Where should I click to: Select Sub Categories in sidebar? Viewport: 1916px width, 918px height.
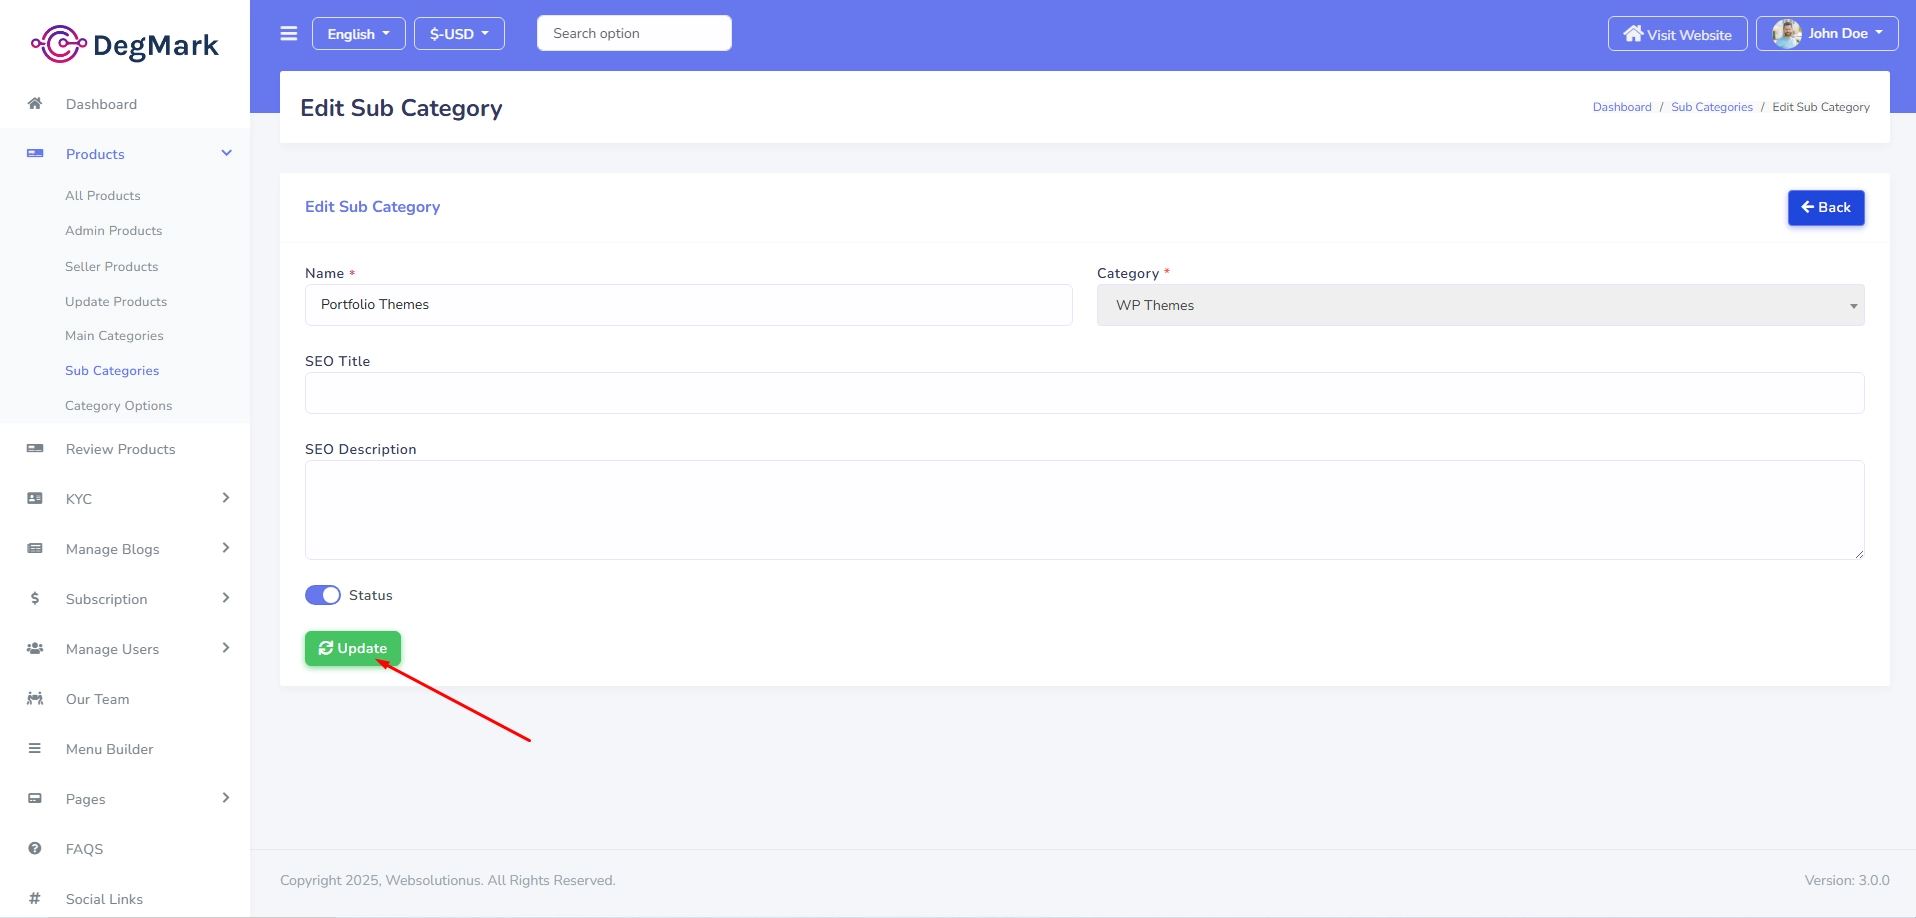pos(112,371)
